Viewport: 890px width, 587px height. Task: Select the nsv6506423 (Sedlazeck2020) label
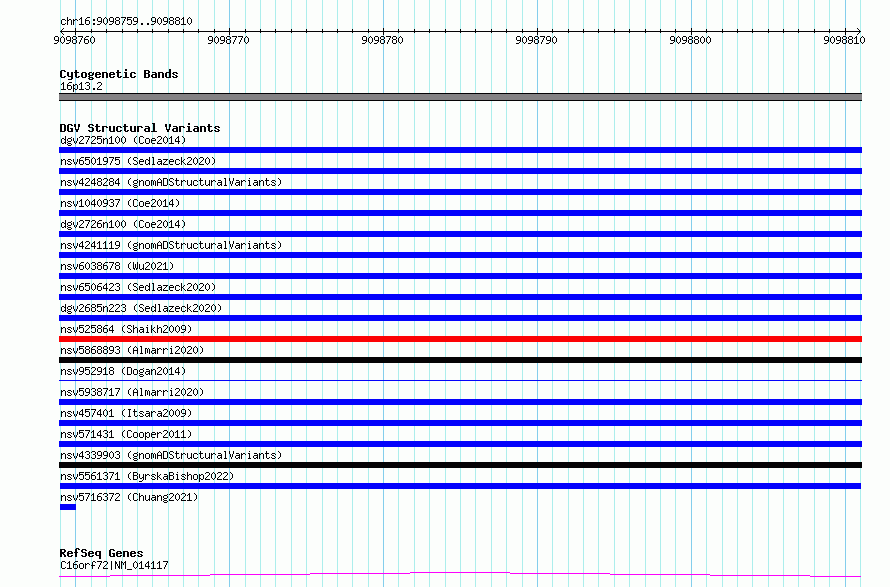point(138,287)
